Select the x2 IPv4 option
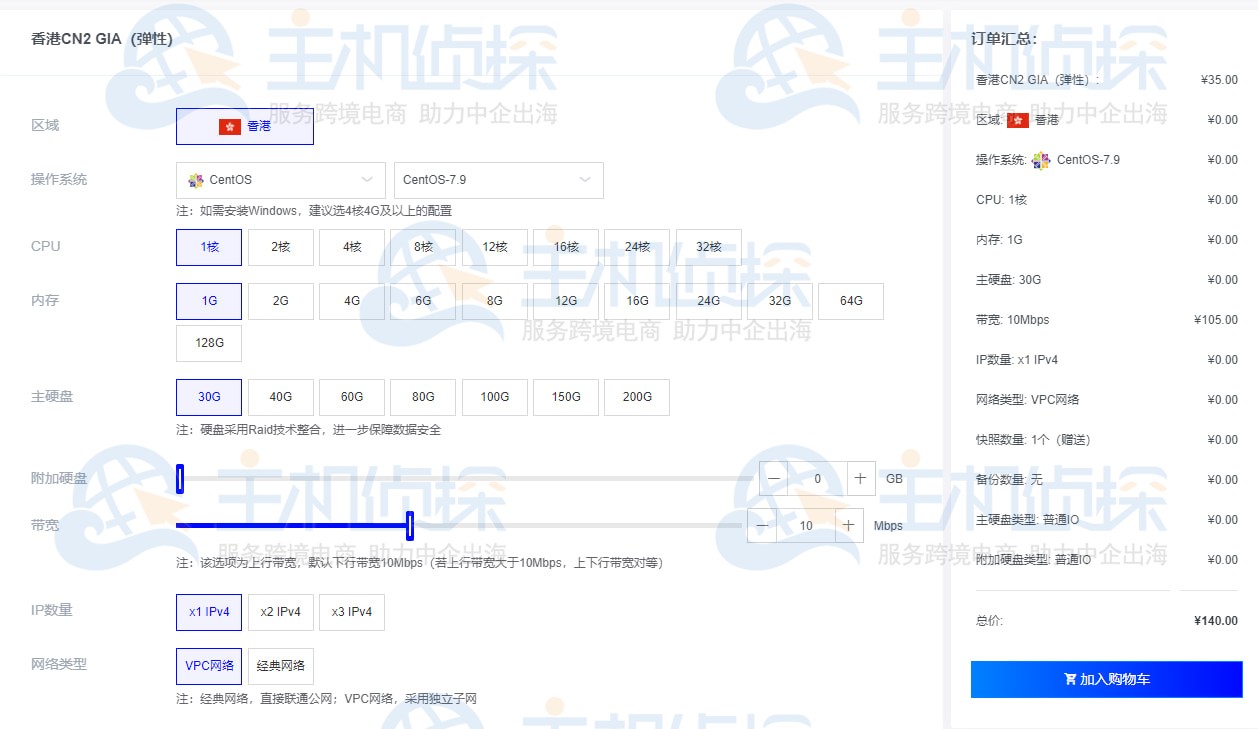Screen dimensions: 1258x729 coord(280,612)
